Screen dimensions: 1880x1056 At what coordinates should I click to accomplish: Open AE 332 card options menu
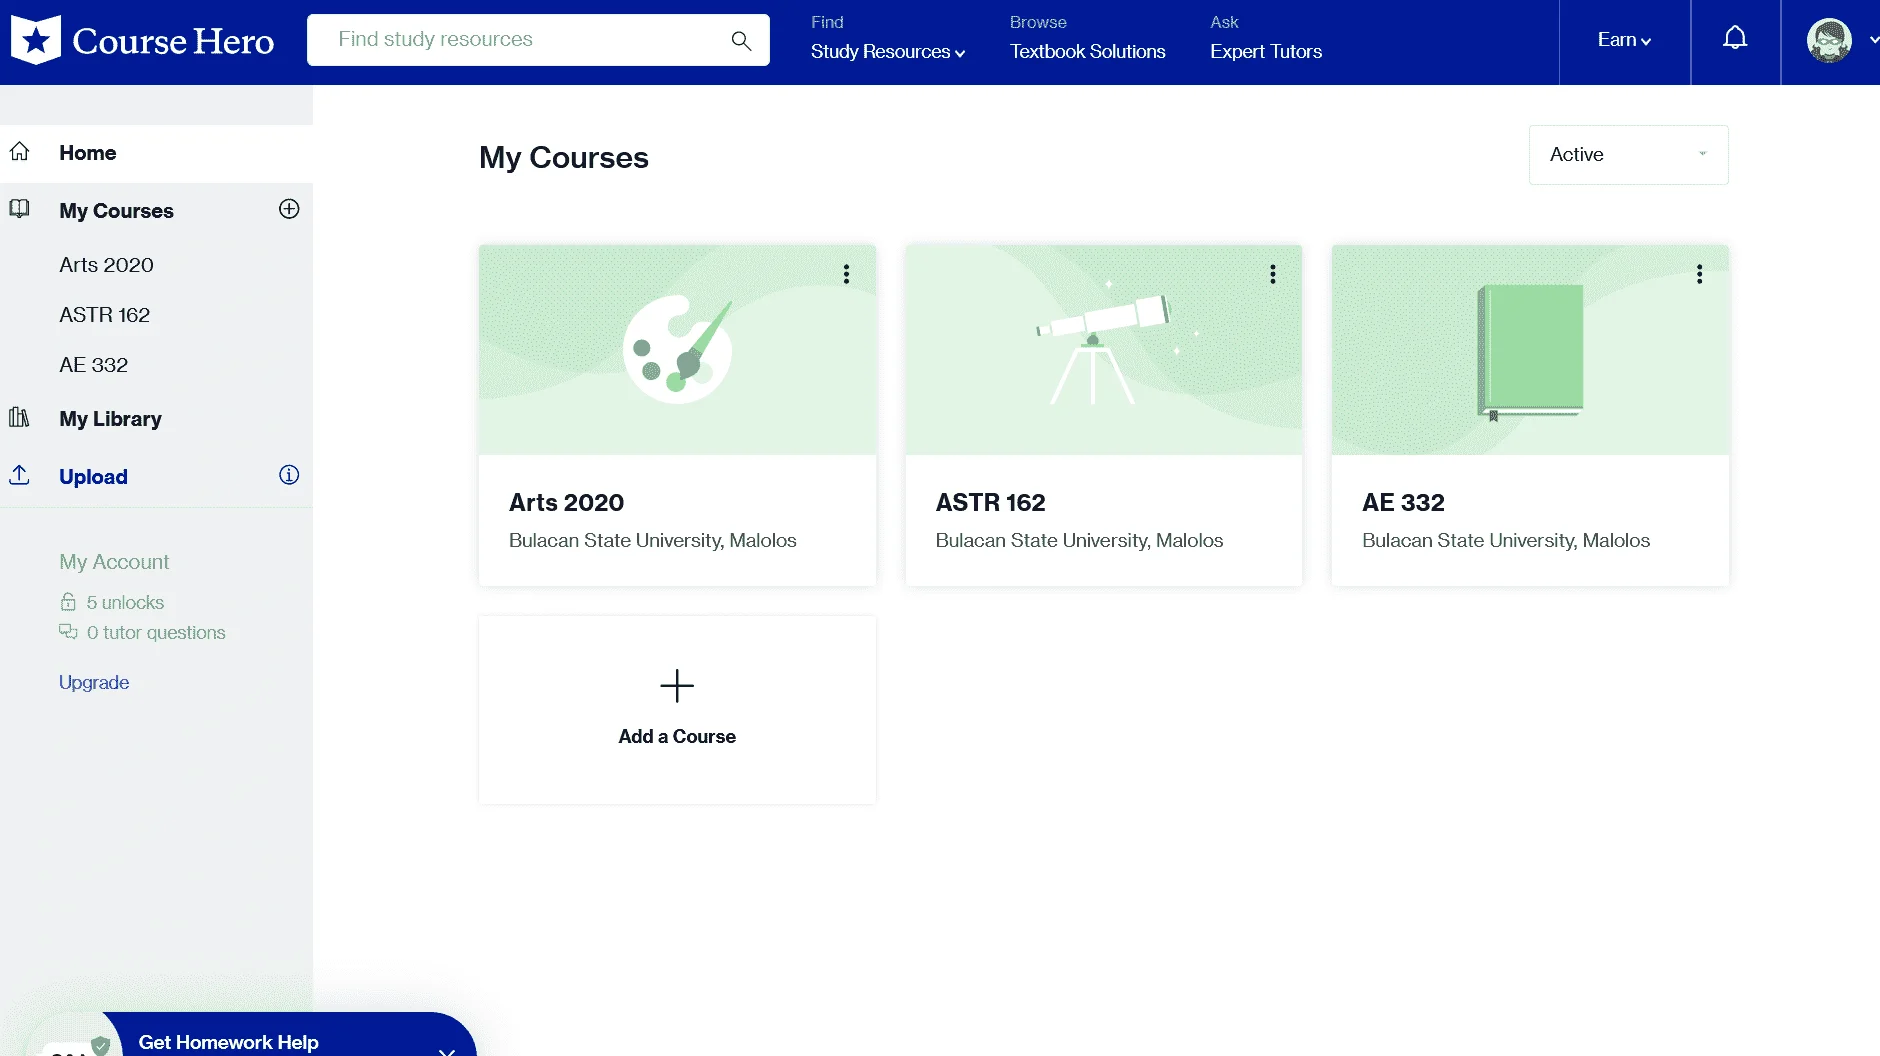click(x=1699, y=274)
